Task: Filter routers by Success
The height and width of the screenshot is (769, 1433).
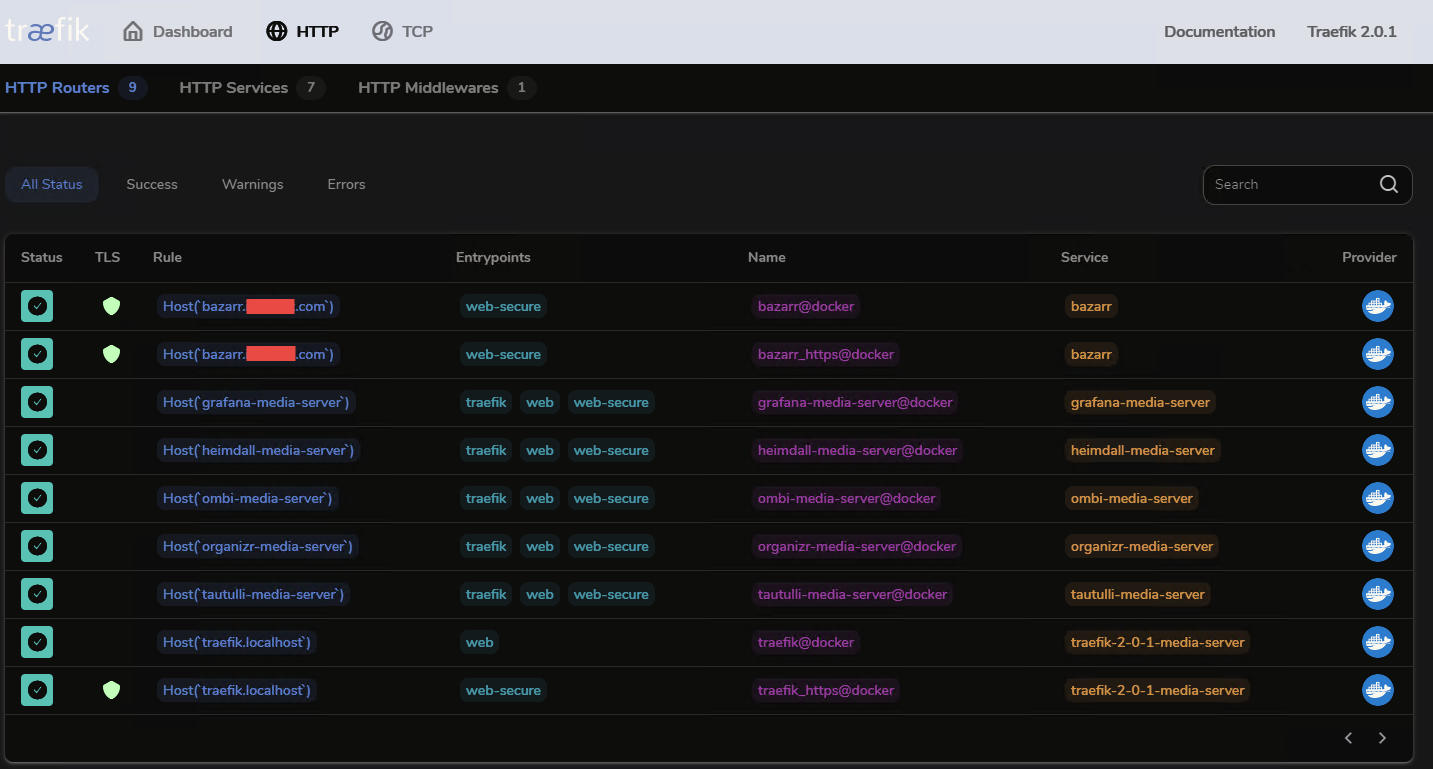Action: coord(152,184)
